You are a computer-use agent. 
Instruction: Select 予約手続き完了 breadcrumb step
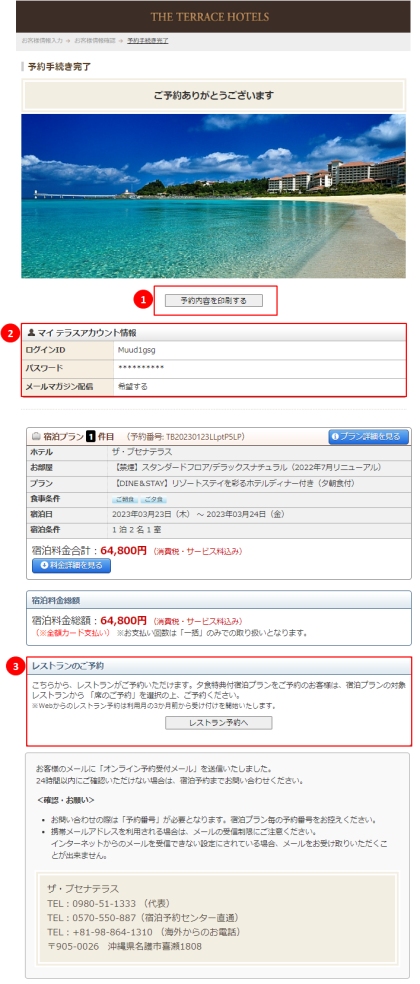(148, 40)
